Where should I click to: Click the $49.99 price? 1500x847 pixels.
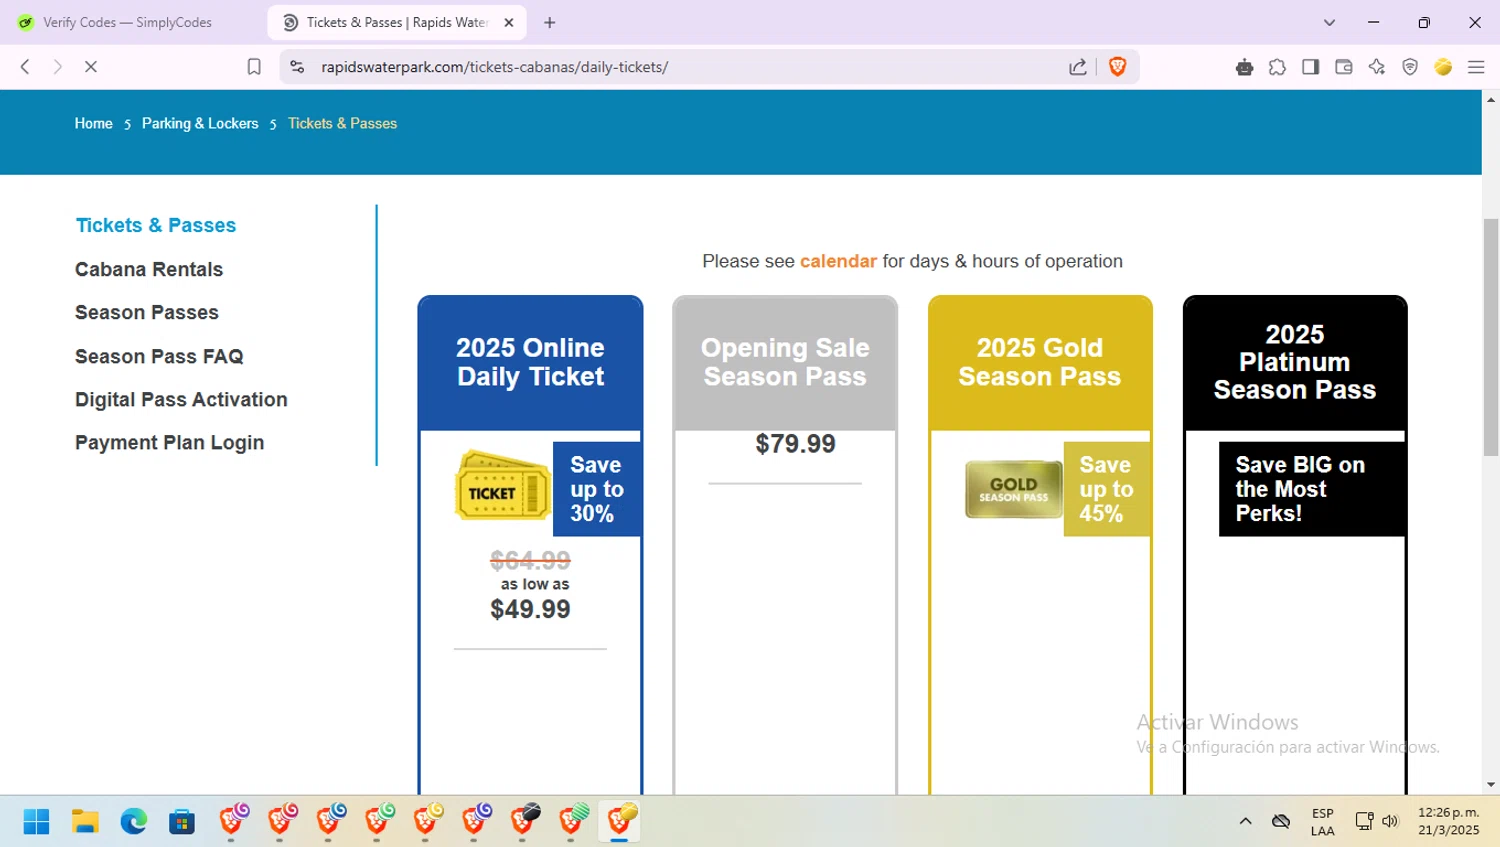[530, 609]
